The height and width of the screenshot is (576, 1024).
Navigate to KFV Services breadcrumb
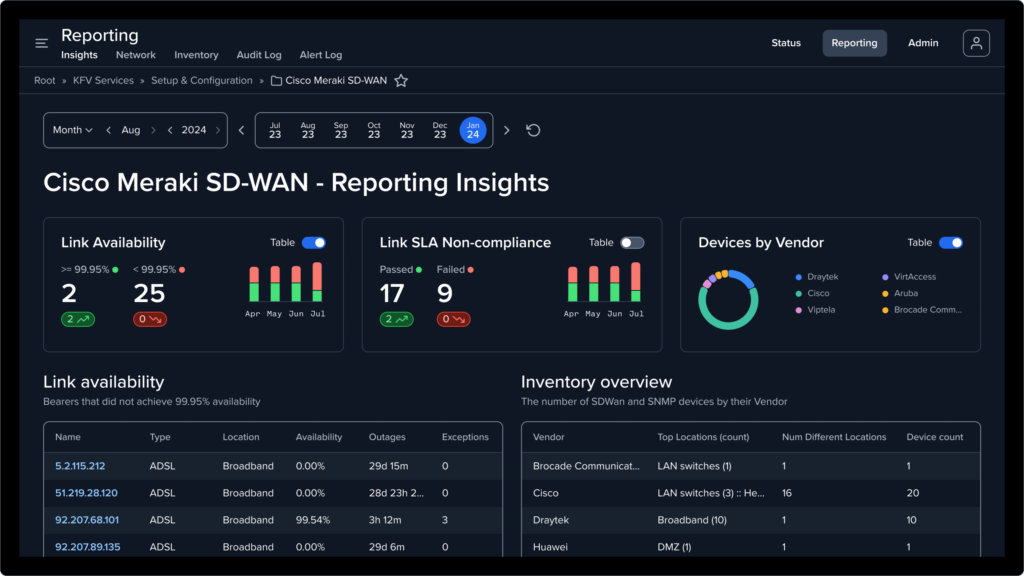tap(103, 80)
